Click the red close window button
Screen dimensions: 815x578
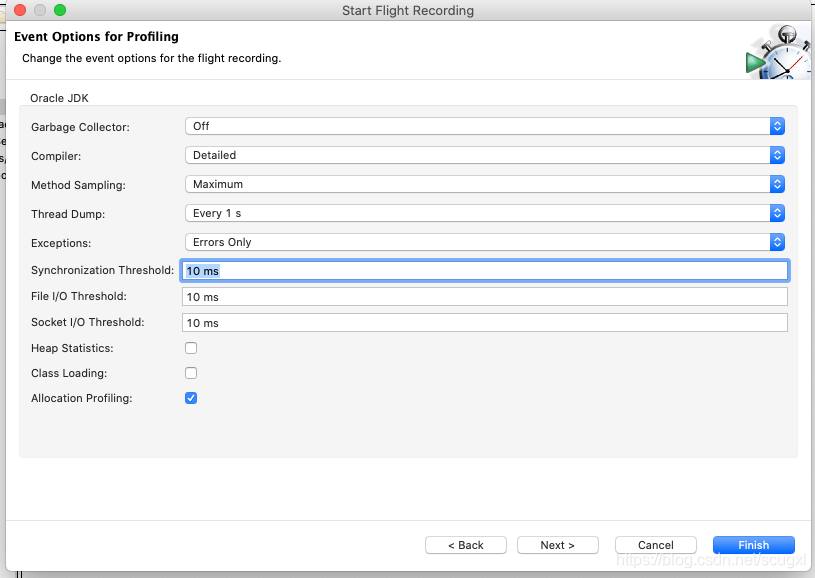20,10
